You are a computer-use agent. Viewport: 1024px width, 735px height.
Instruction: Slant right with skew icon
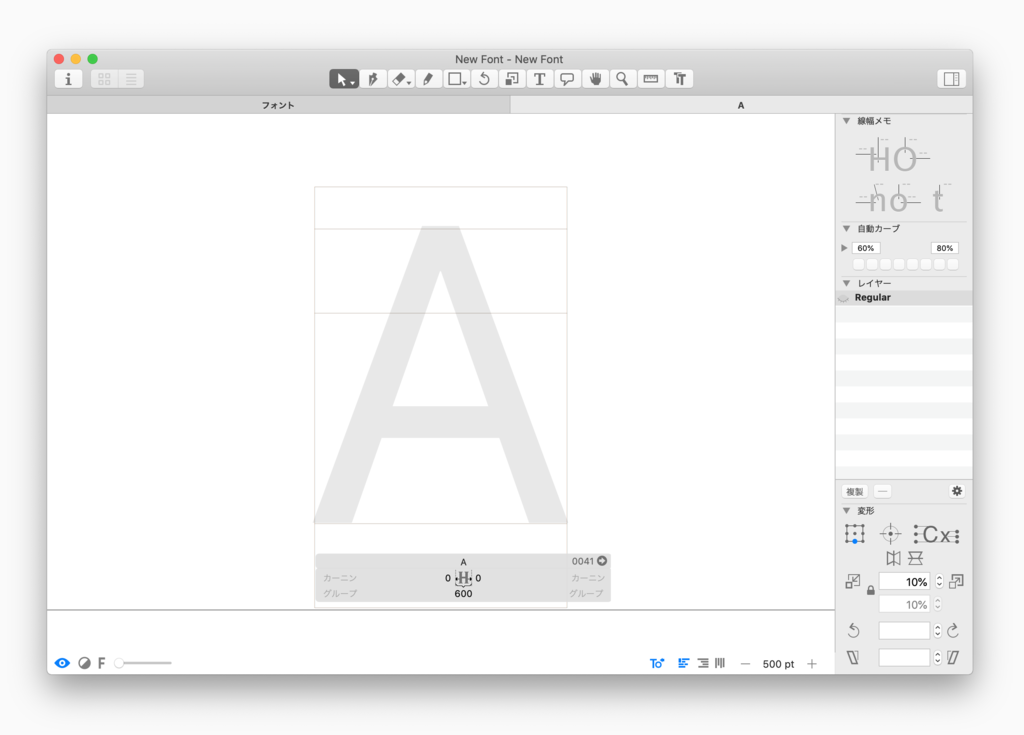(953, 657)
